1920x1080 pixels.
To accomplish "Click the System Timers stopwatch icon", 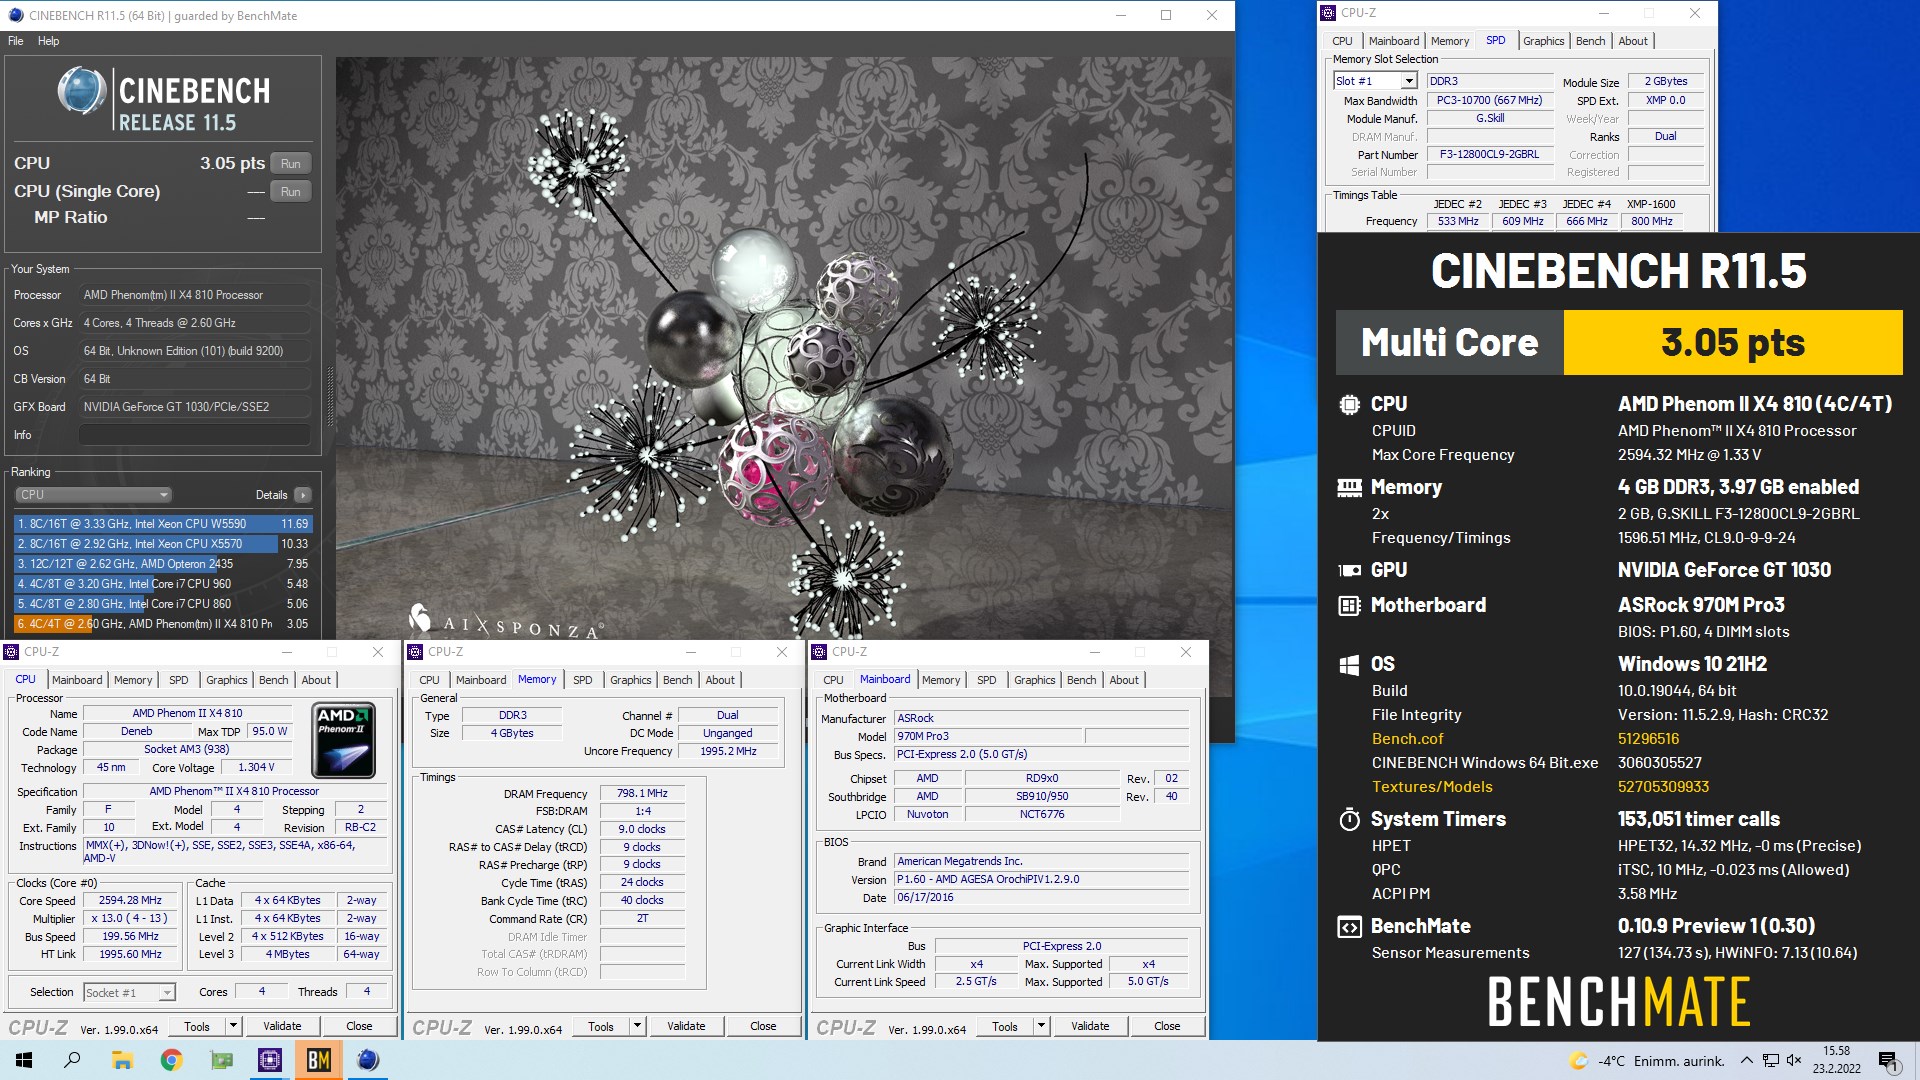I will pos(1349,819).
